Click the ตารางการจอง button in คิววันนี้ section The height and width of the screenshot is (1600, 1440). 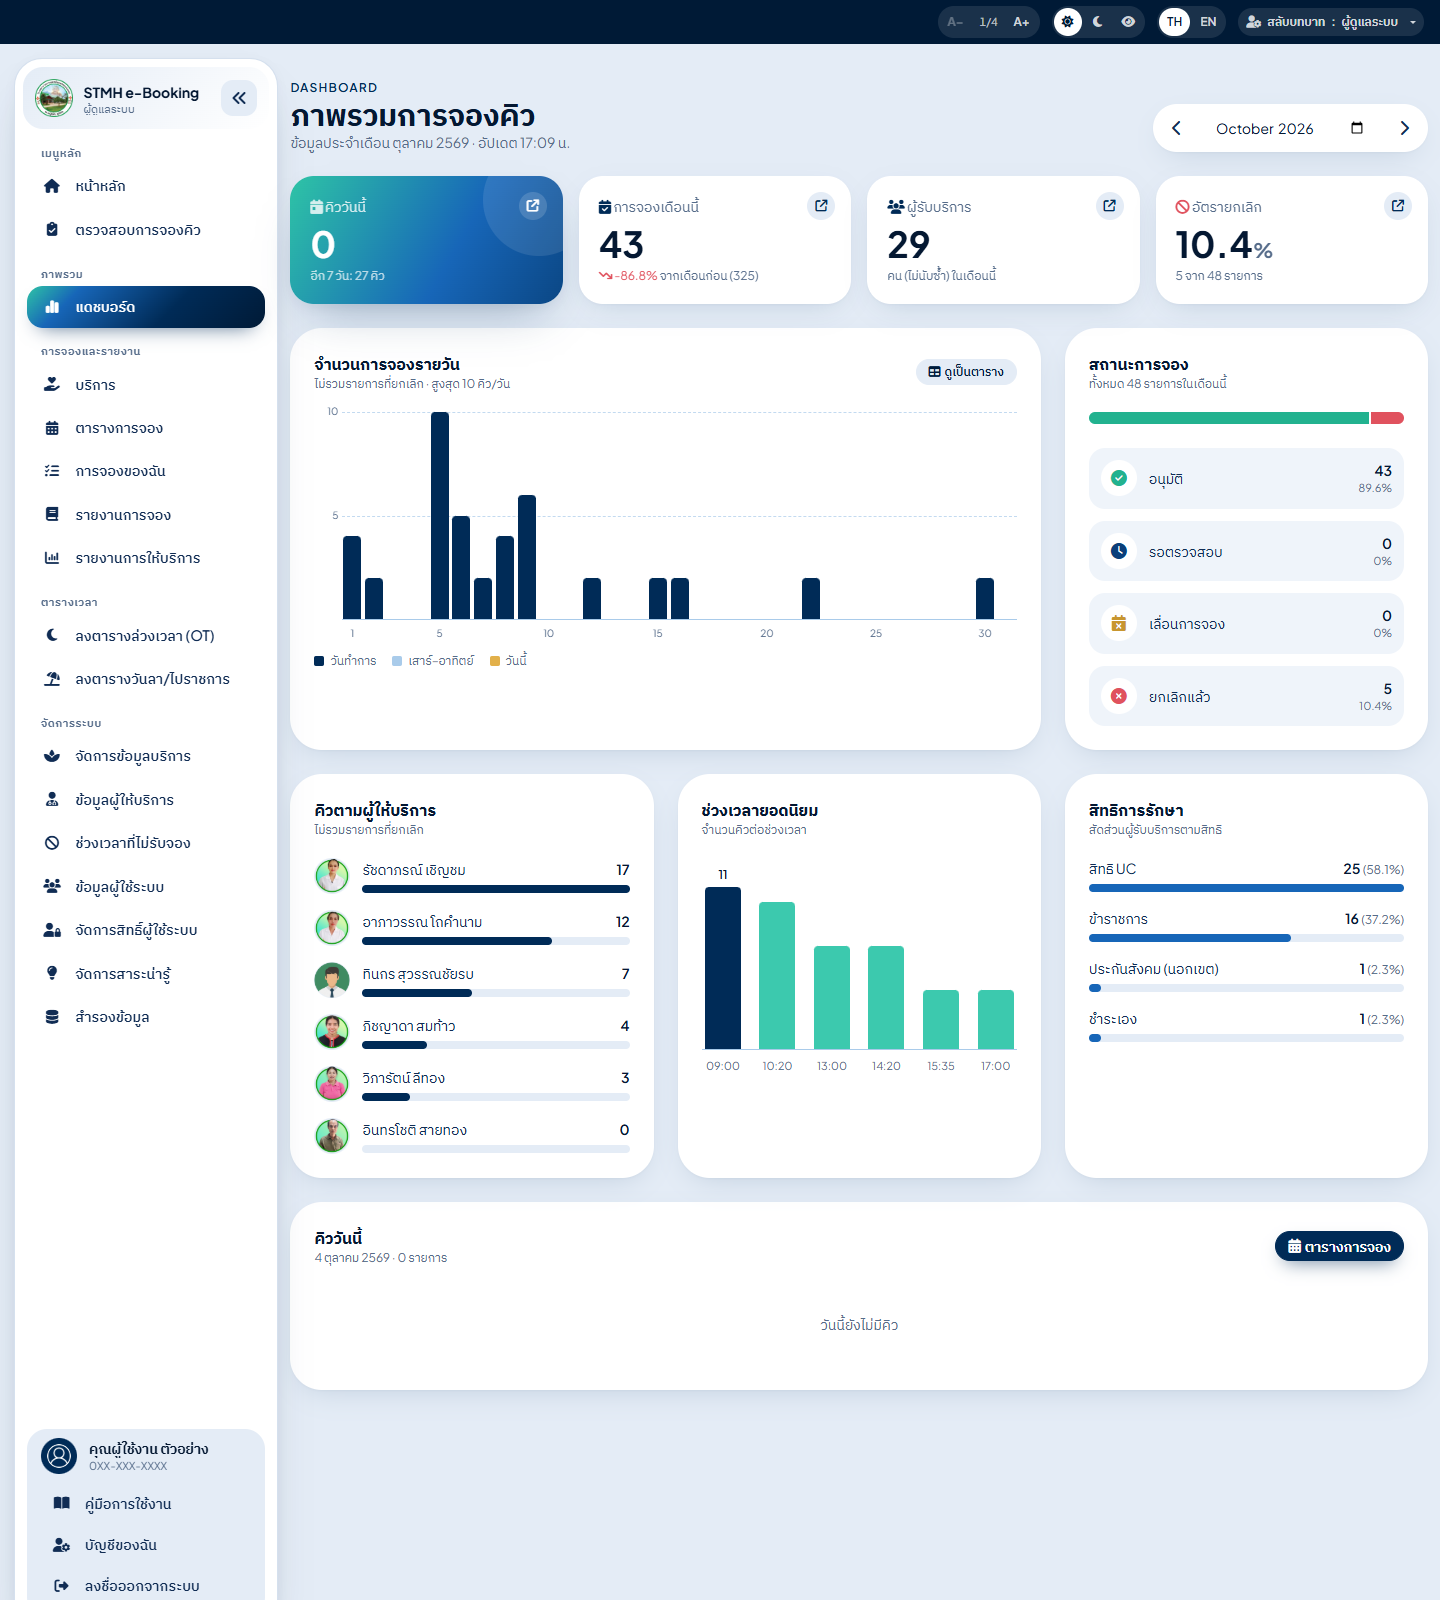point(1339,1247)
